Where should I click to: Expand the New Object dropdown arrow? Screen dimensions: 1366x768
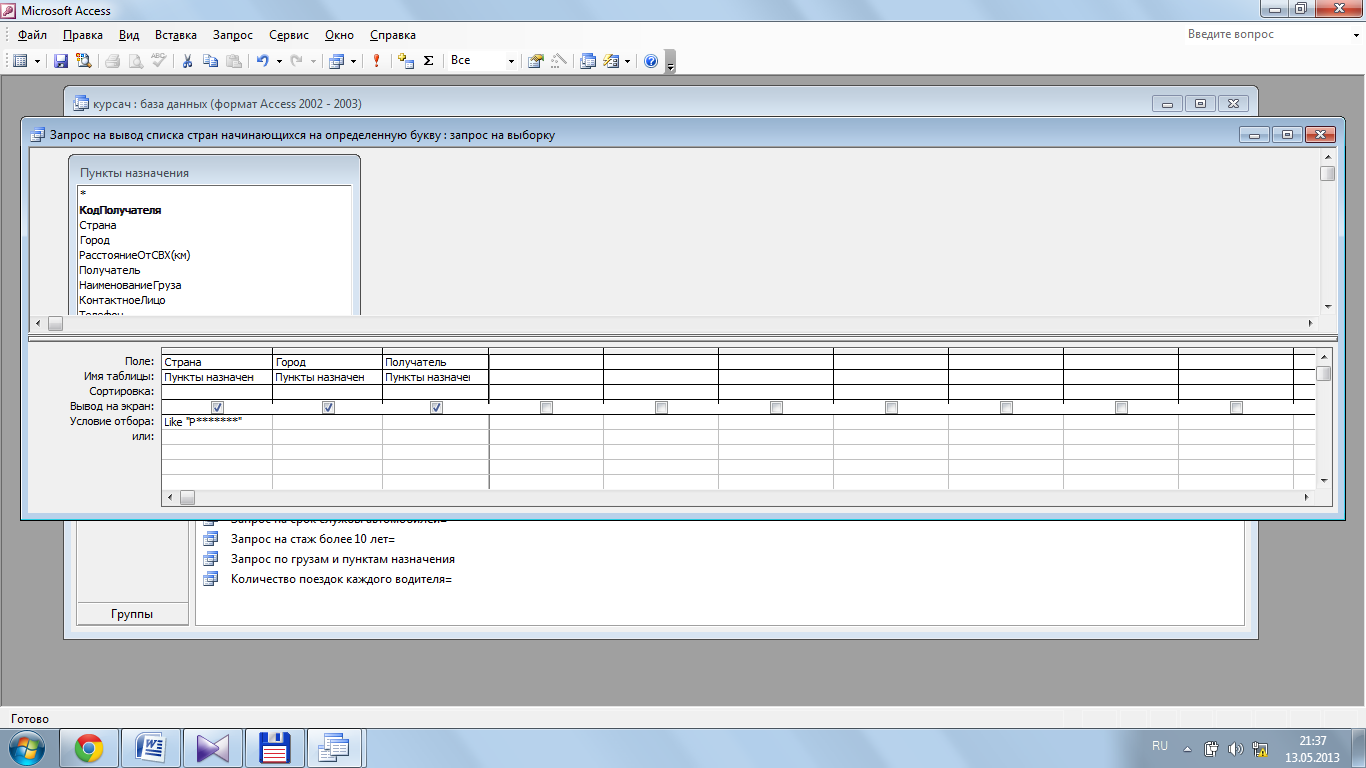coord(628,61)
